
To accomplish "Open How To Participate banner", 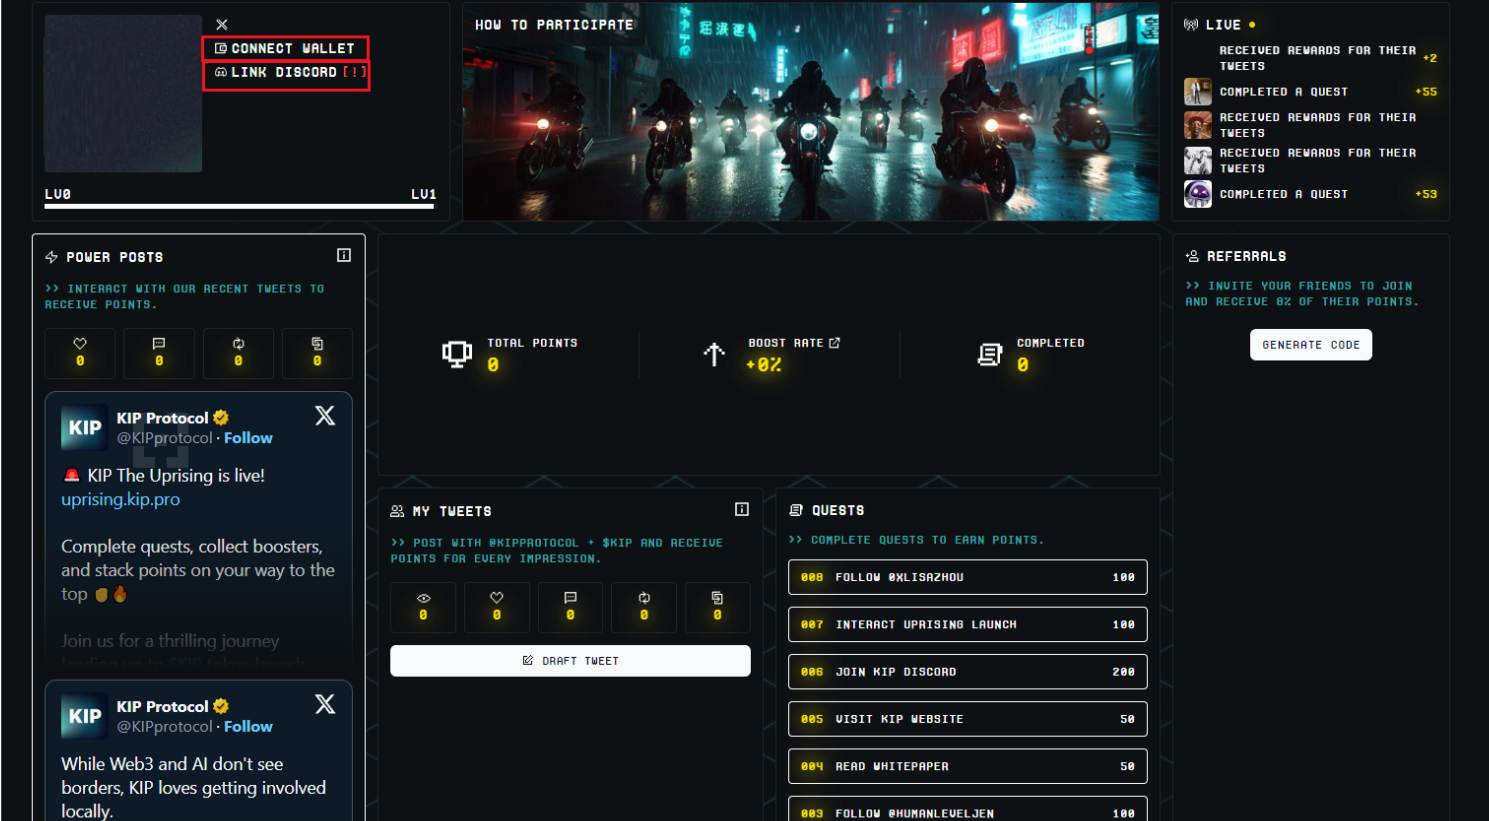I will point(810,111).
